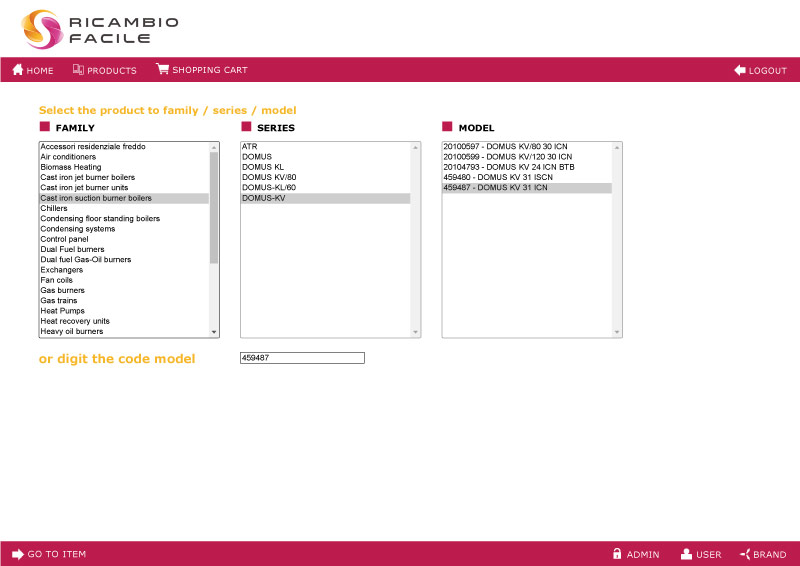This screenshot has width=800, height=566.
Task: Select family Chillers
Action: coord(124,208)
